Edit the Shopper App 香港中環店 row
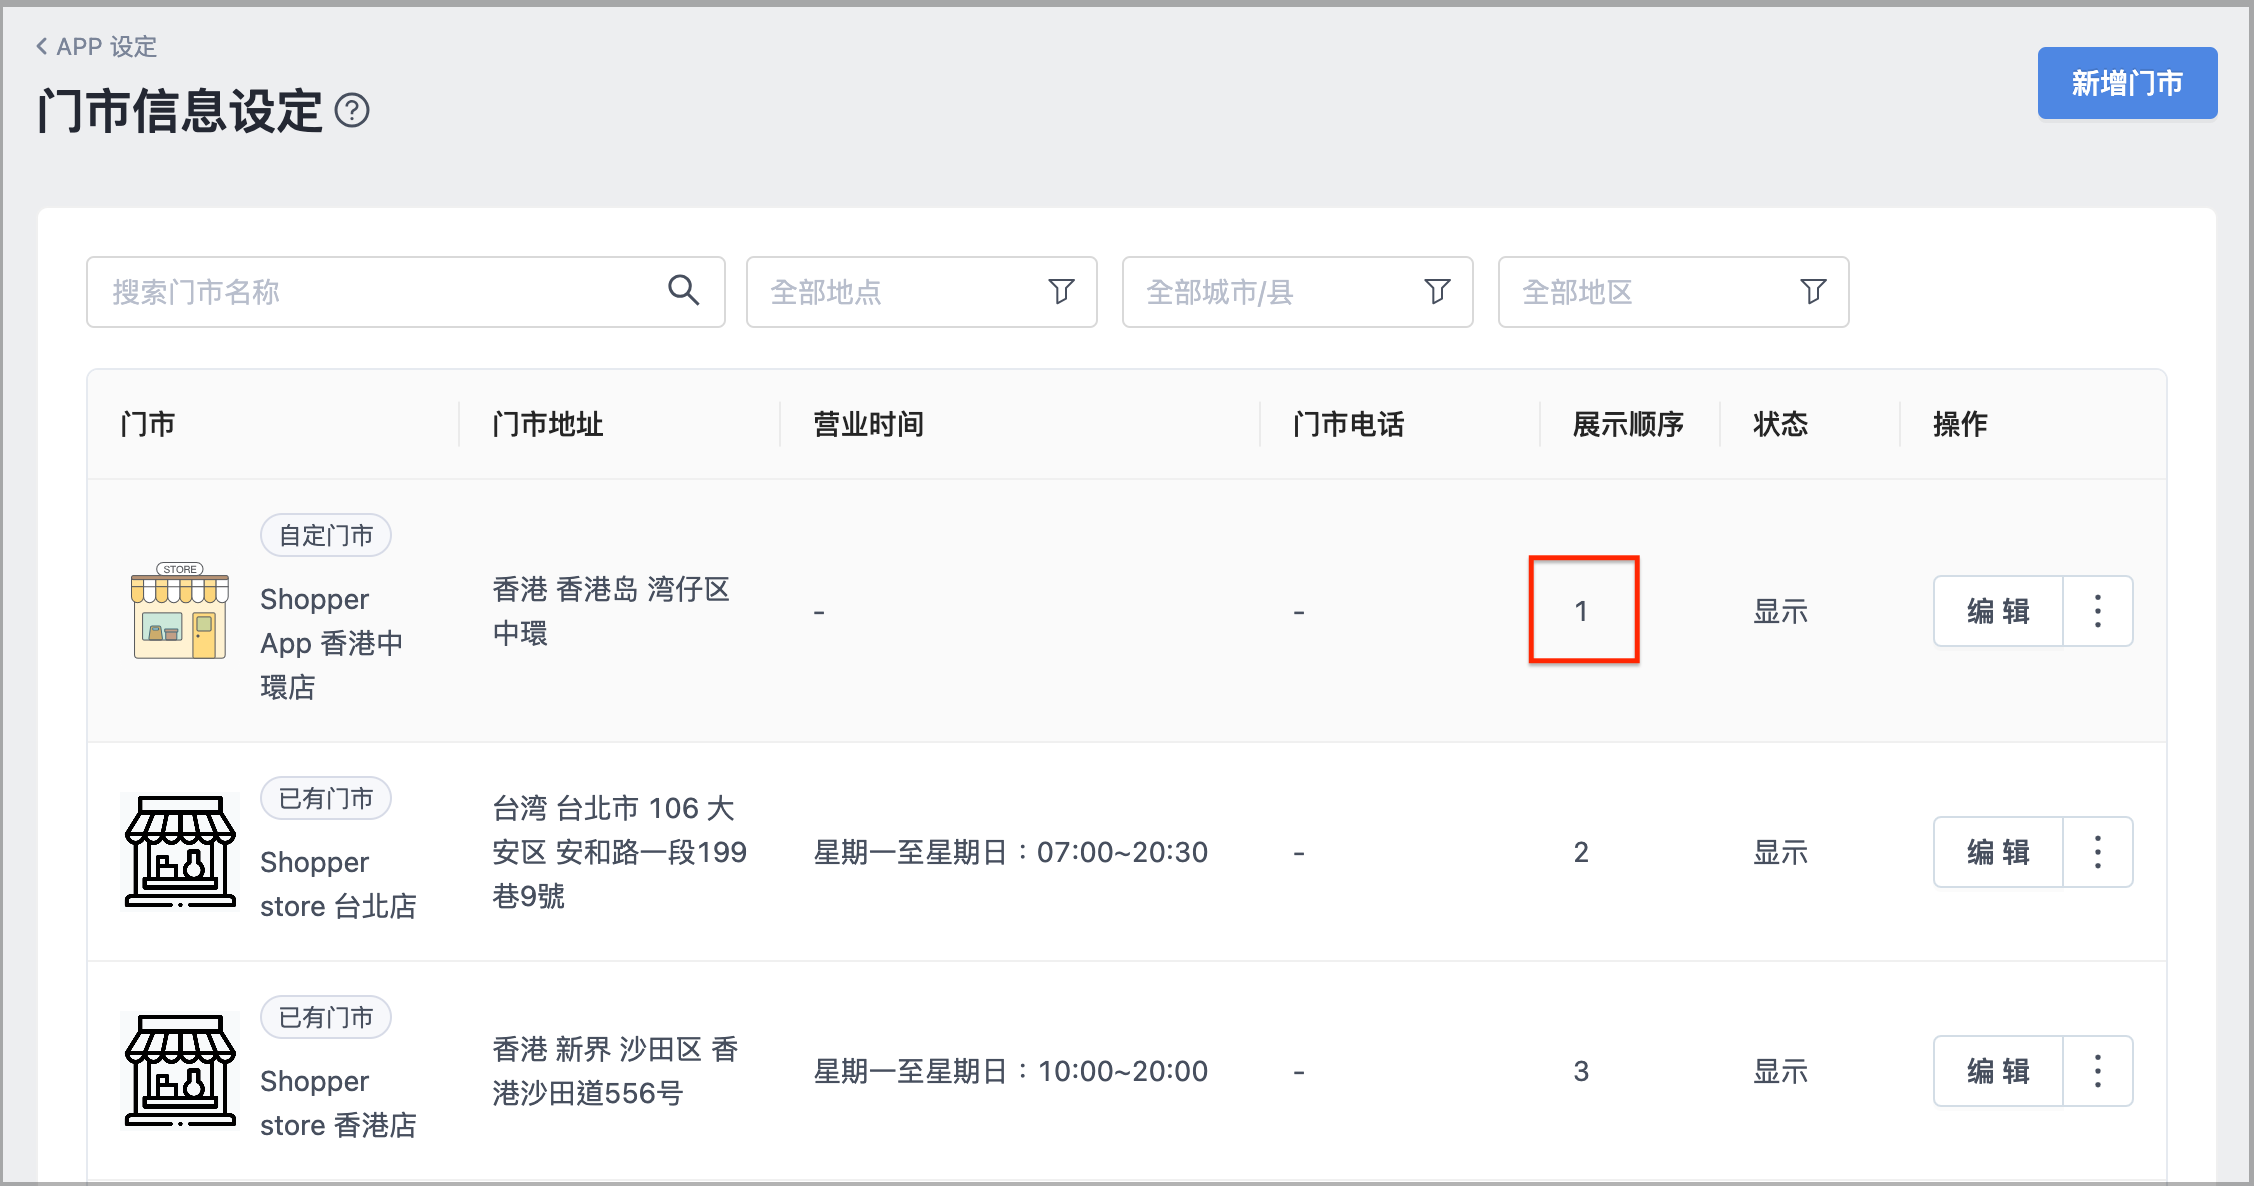Image resolution: width=2254 pixels, height=1186 pixels. [x=1998, y=611]
